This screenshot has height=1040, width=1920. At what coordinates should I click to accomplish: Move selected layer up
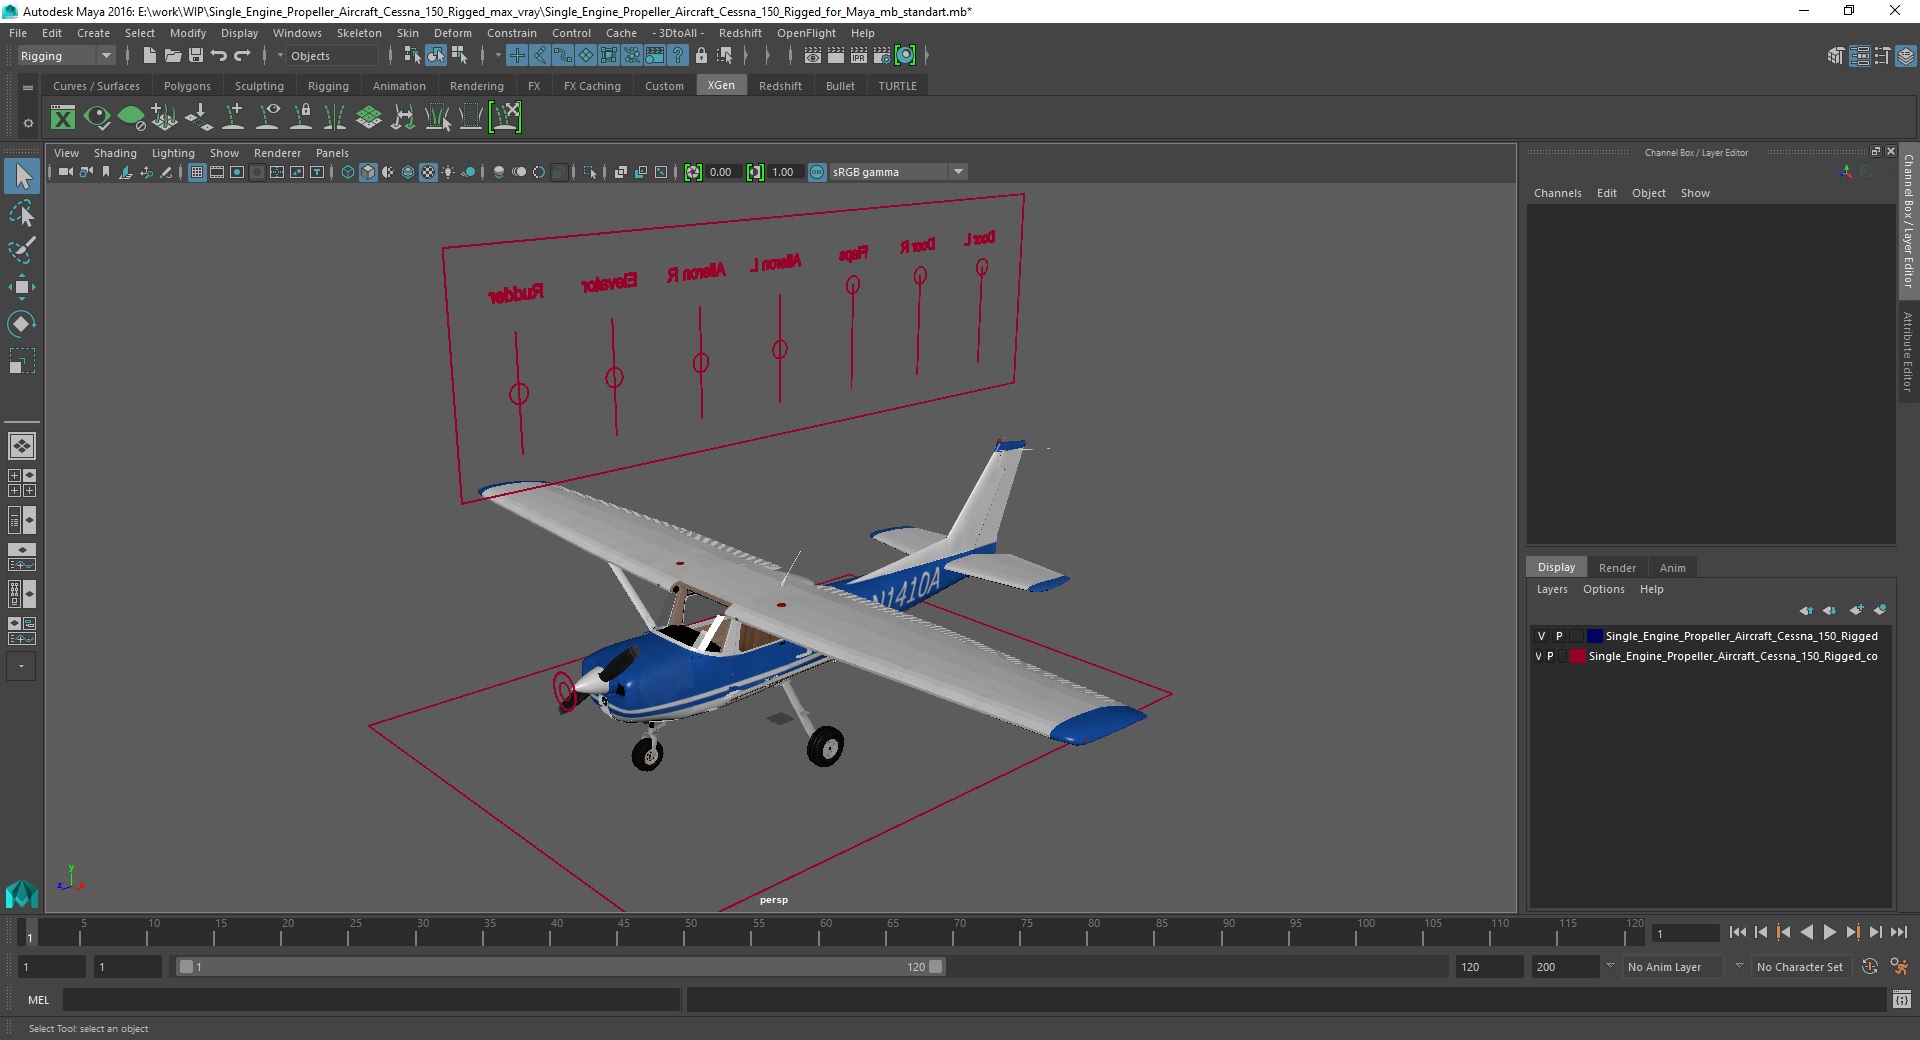tap(1806, 610)
